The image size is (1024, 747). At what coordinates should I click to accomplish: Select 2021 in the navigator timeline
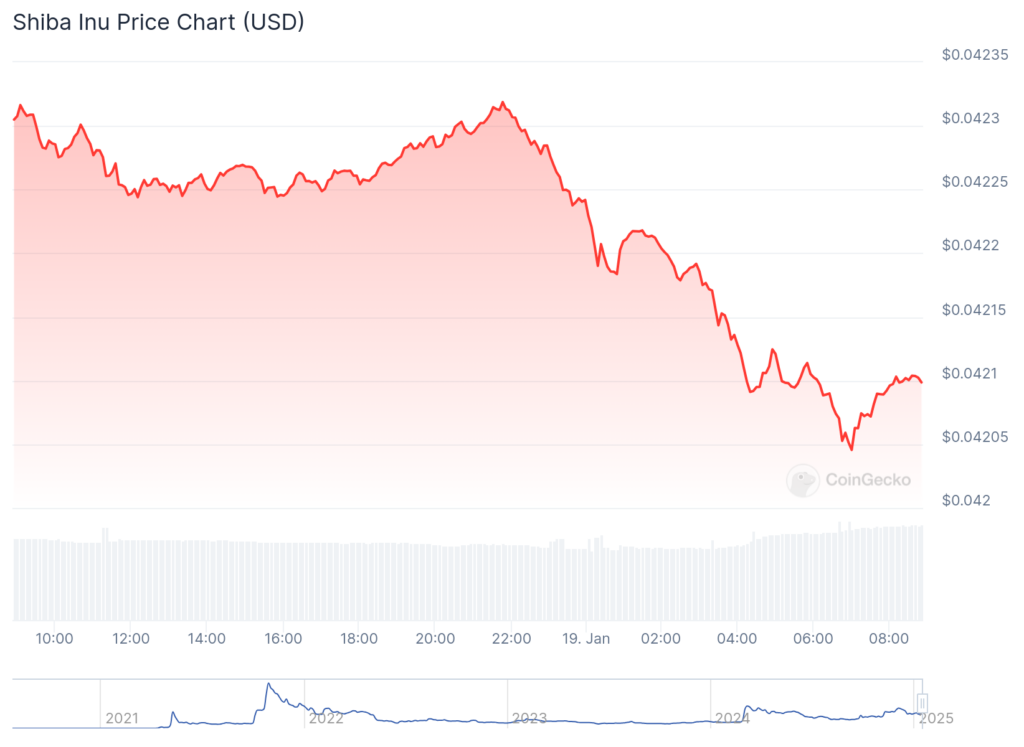[121, 718]
